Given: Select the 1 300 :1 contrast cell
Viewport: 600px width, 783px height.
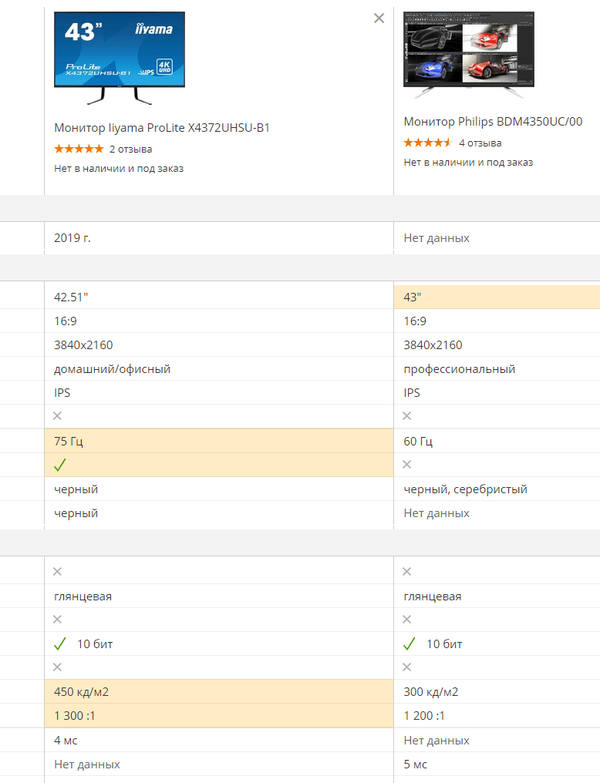Looking at the screenshot, I should click(220, 716).
